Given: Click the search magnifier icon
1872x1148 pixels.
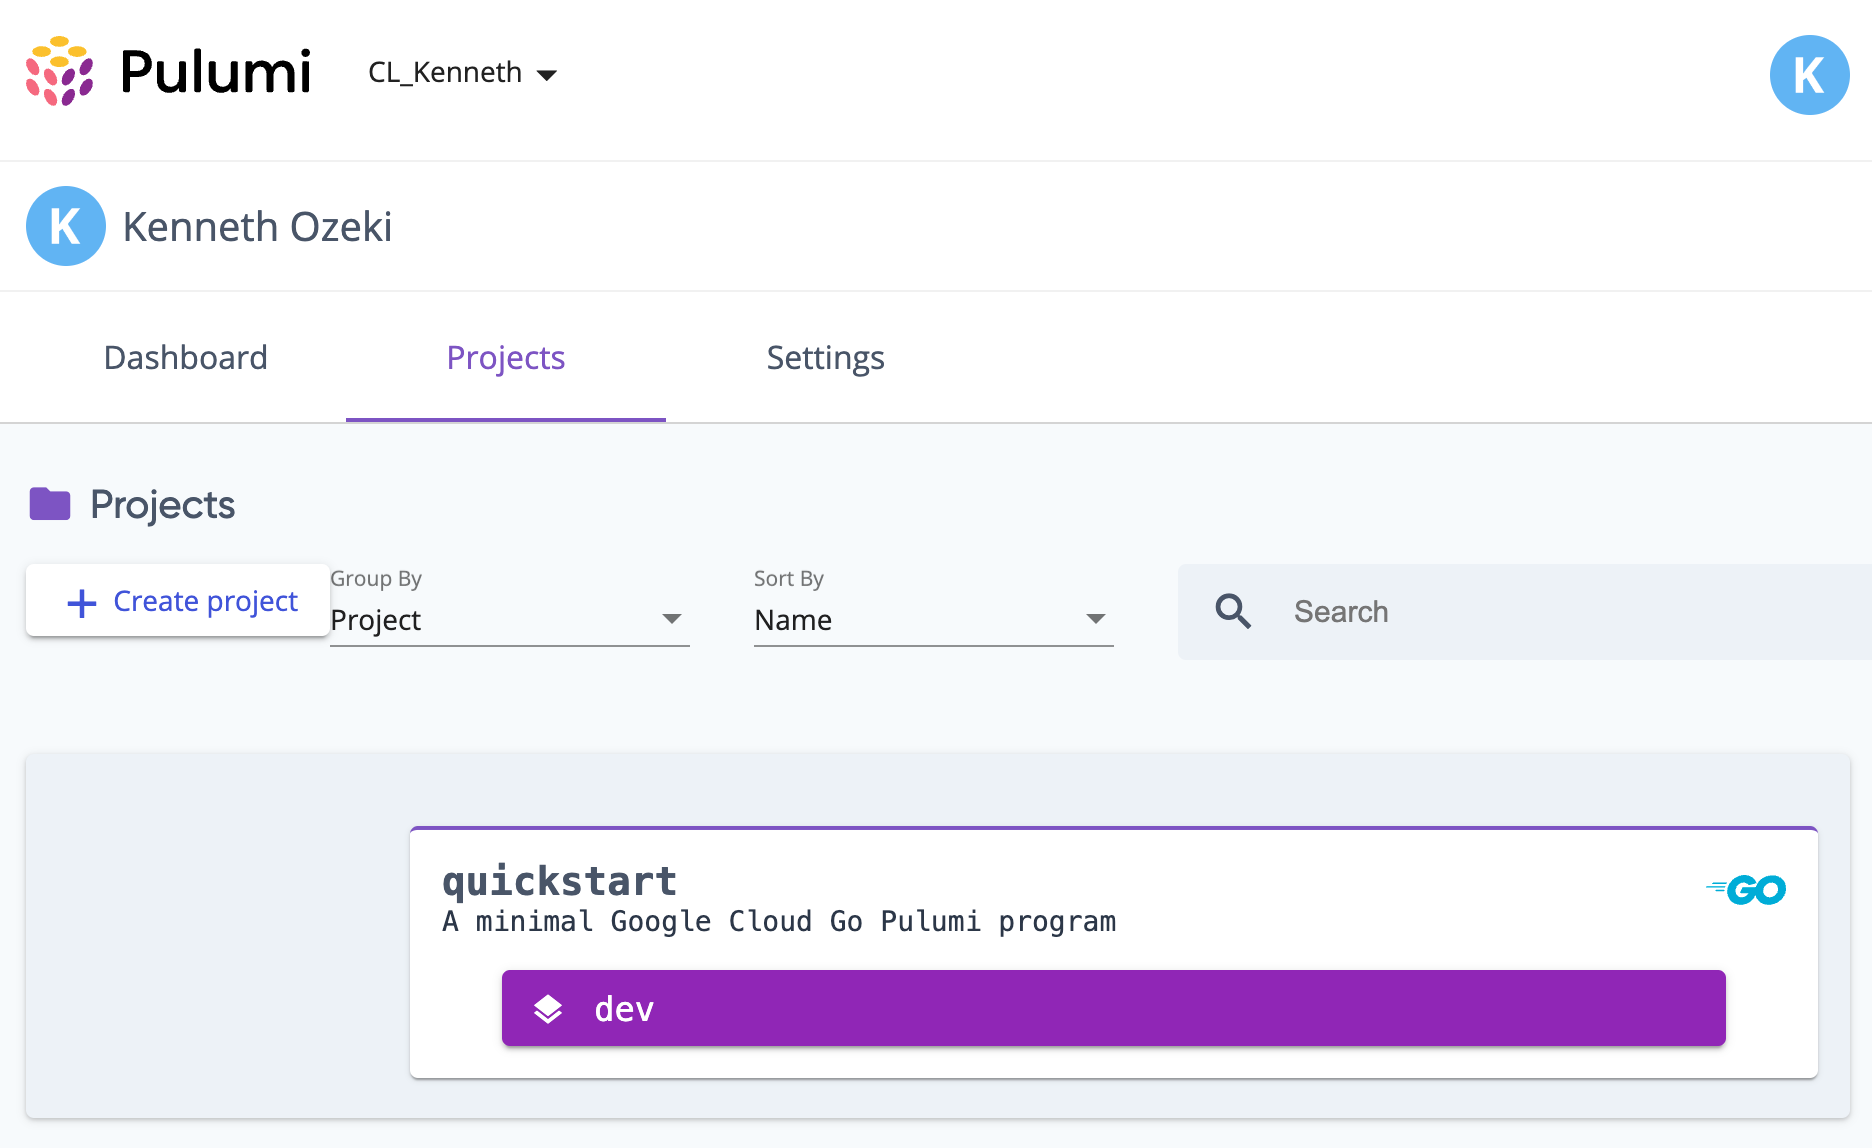Looking at the screenshot, I should click(x=1232, y=611).
